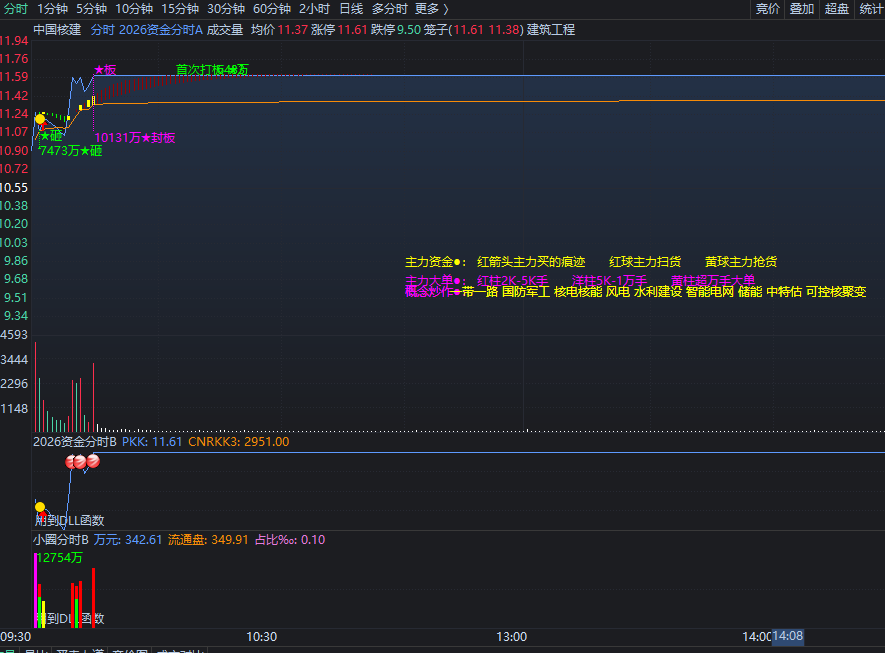Select the 60分钟 period tab

pos(271,9)
